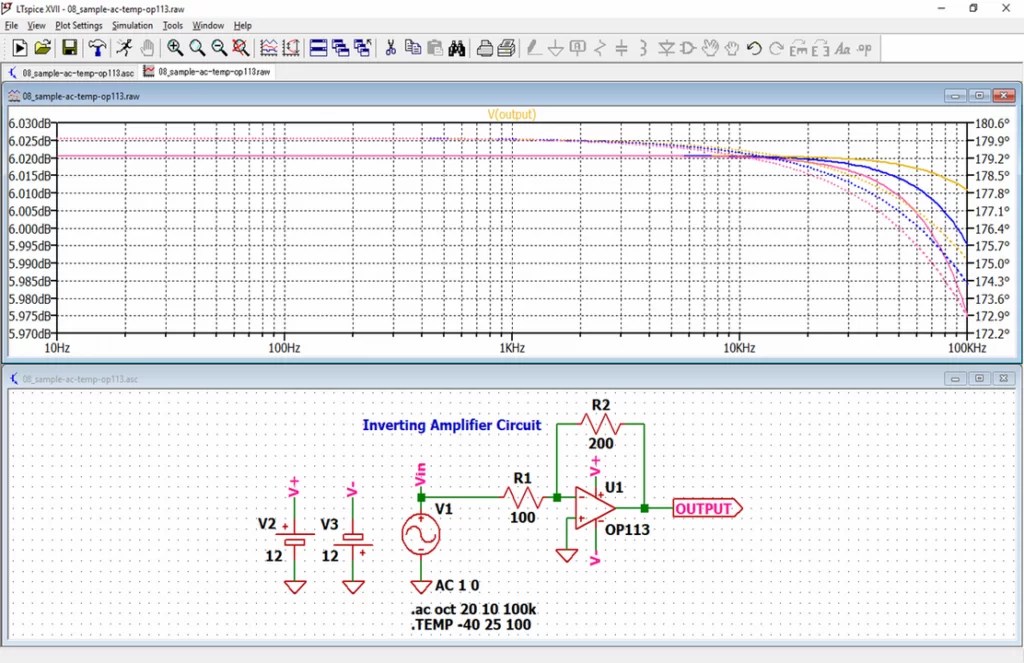
Task: Cascade windows toolbar icon
Action: pyautogui.click(x=340, y=48)
